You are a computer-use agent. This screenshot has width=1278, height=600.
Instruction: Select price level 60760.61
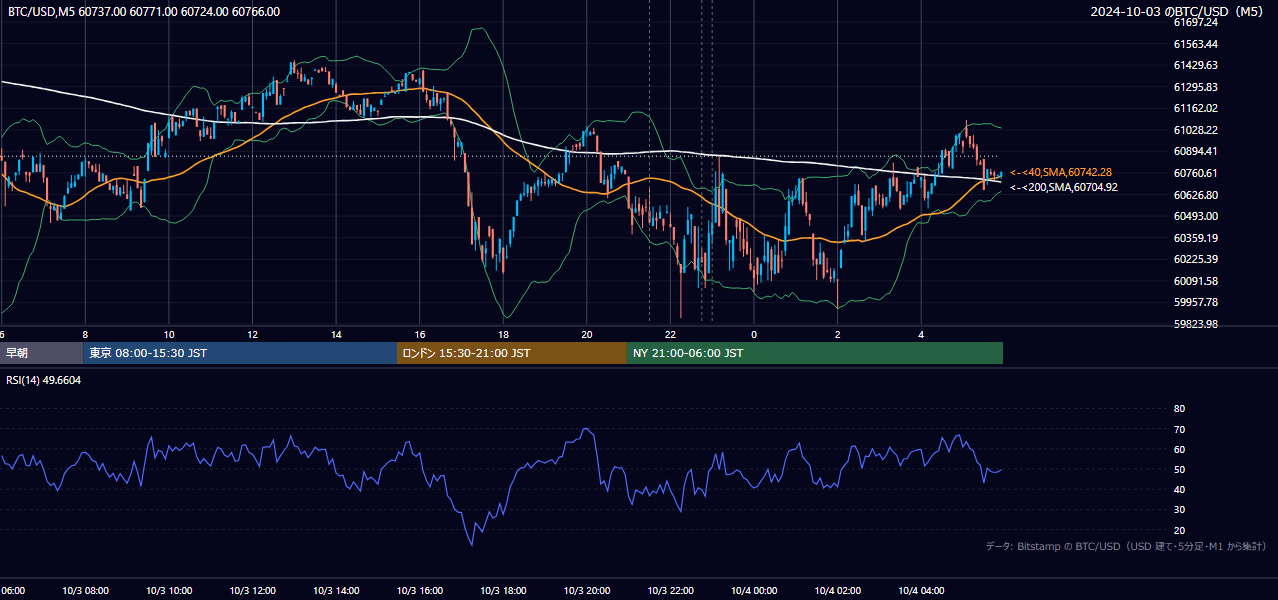pos(1195,173)
